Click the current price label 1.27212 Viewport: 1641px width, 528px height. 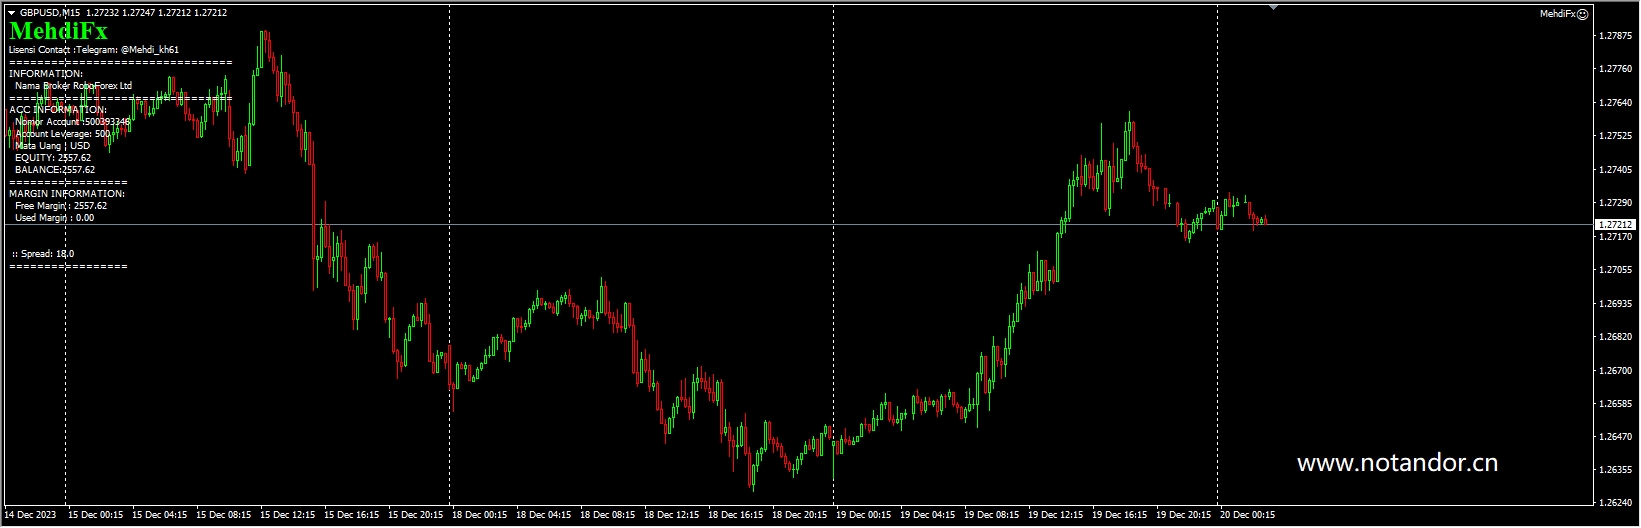coord(1615,225)
